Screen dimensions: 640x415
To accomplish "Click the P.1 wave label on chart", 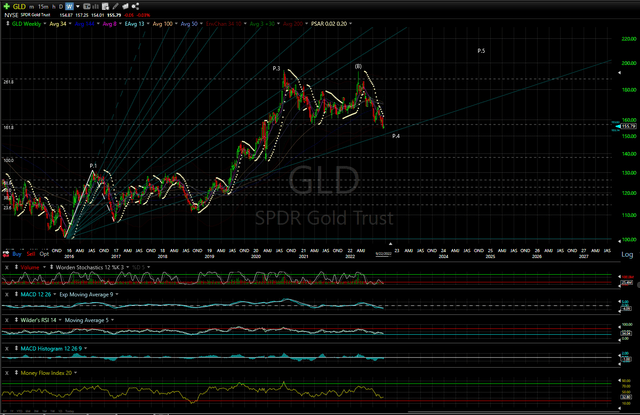I will [93, 166].
